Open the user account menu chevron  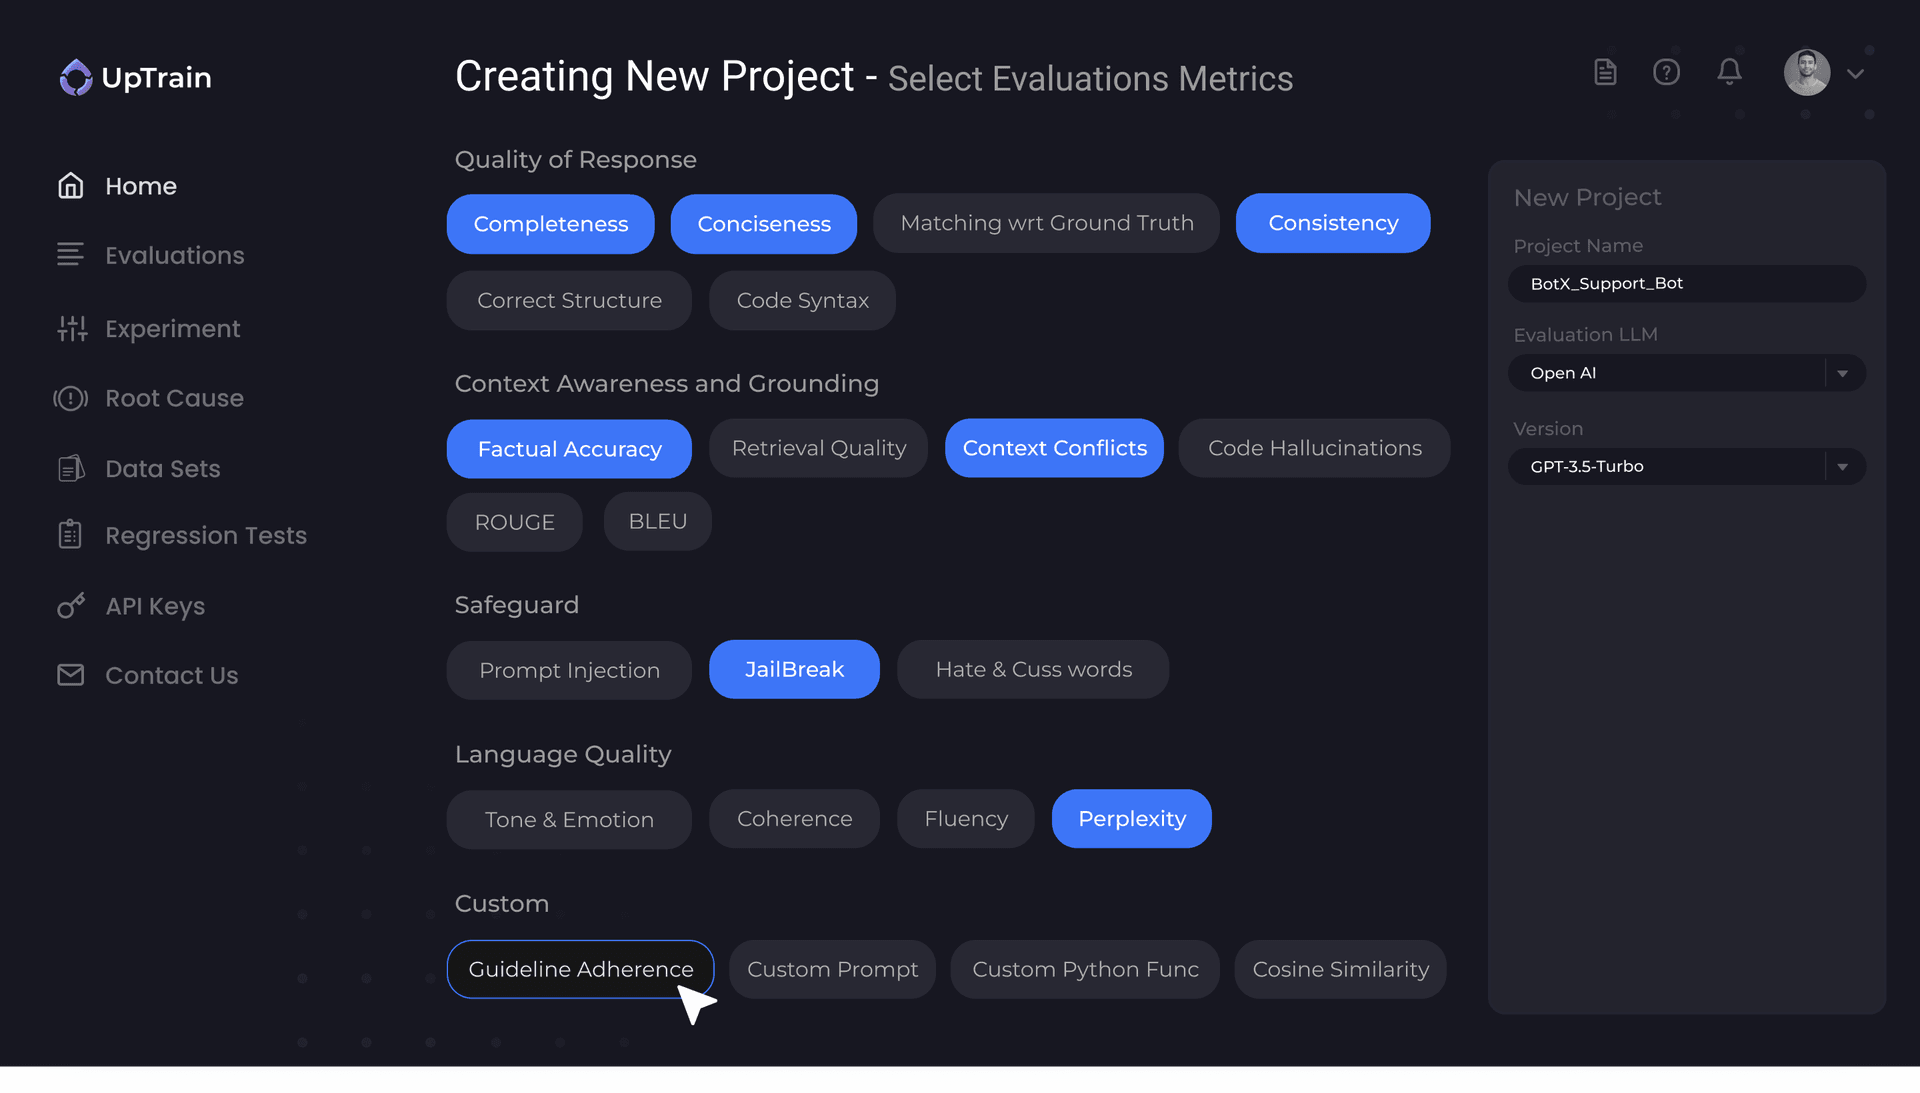coord(1857,73)
